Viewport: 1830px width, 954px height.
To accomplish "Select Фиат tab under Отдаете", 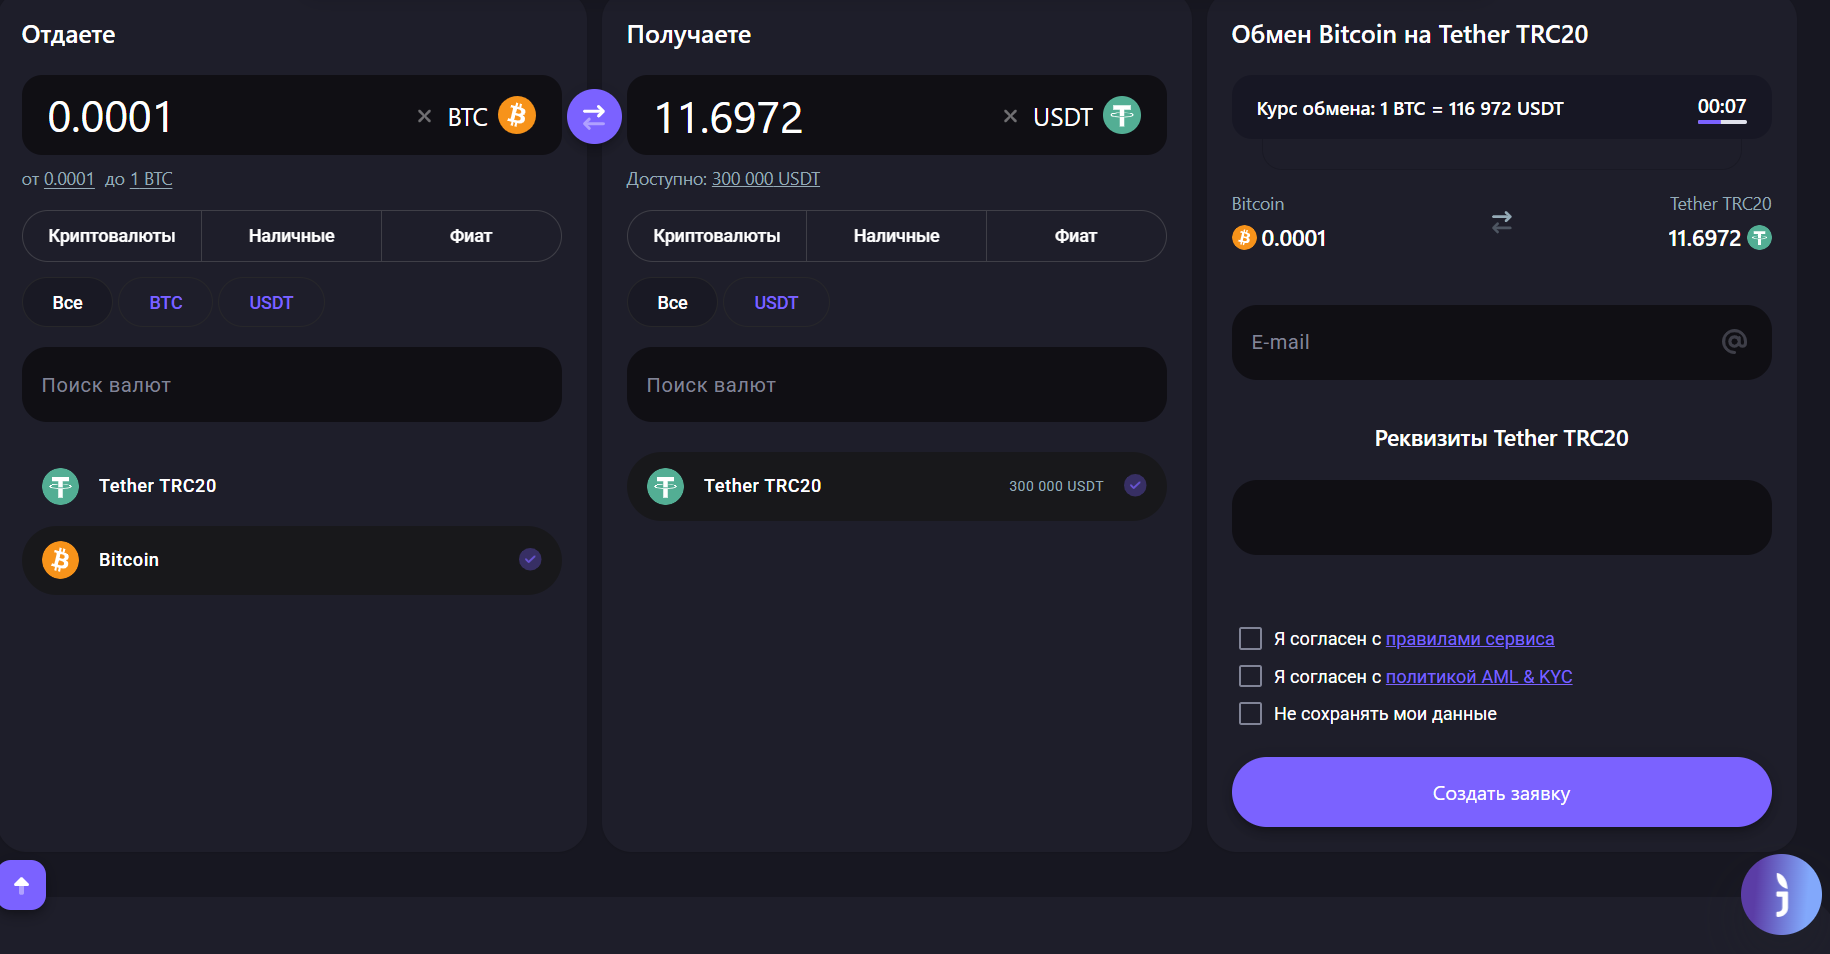I will tap(471, 236).
